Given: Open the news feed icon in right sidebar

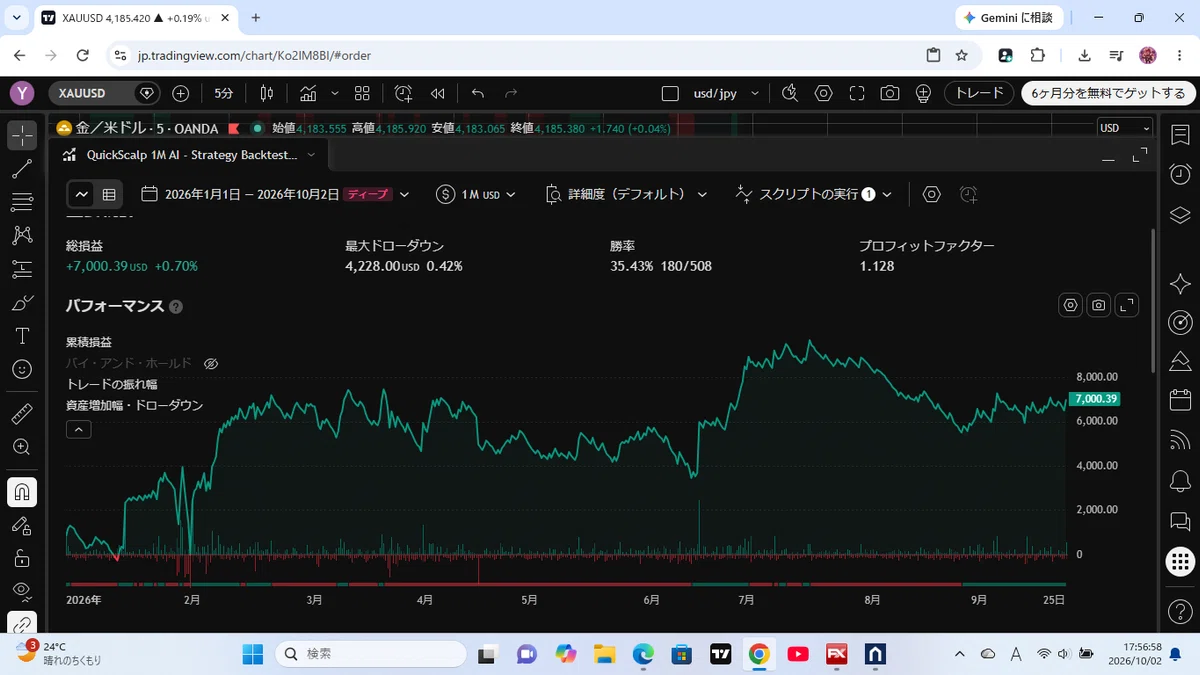Looking at the screenshot, I should [x=1180, y=439].
